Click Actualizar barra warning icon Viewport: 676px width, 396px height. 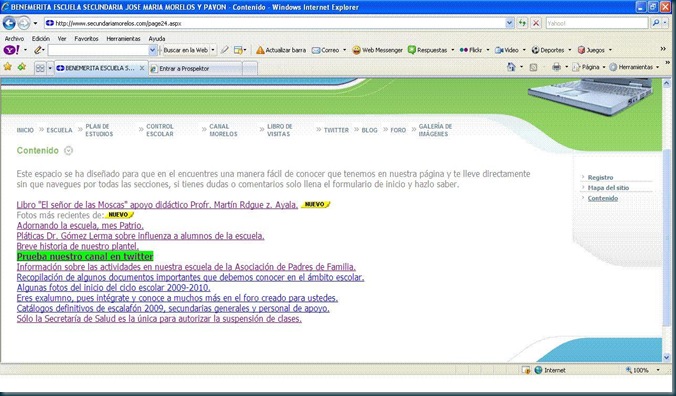(x=260, y=50)
